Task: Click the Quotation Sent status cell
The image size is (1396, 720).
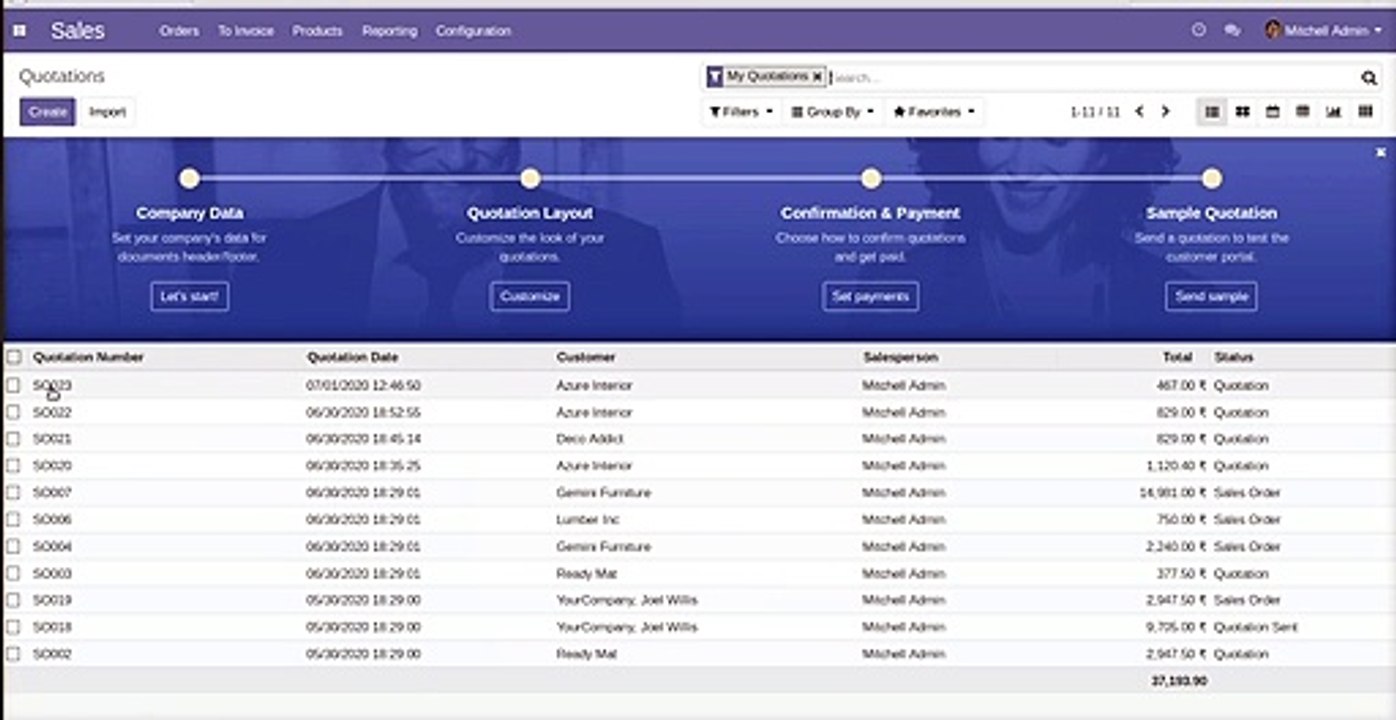Action: click(1256, 627)
